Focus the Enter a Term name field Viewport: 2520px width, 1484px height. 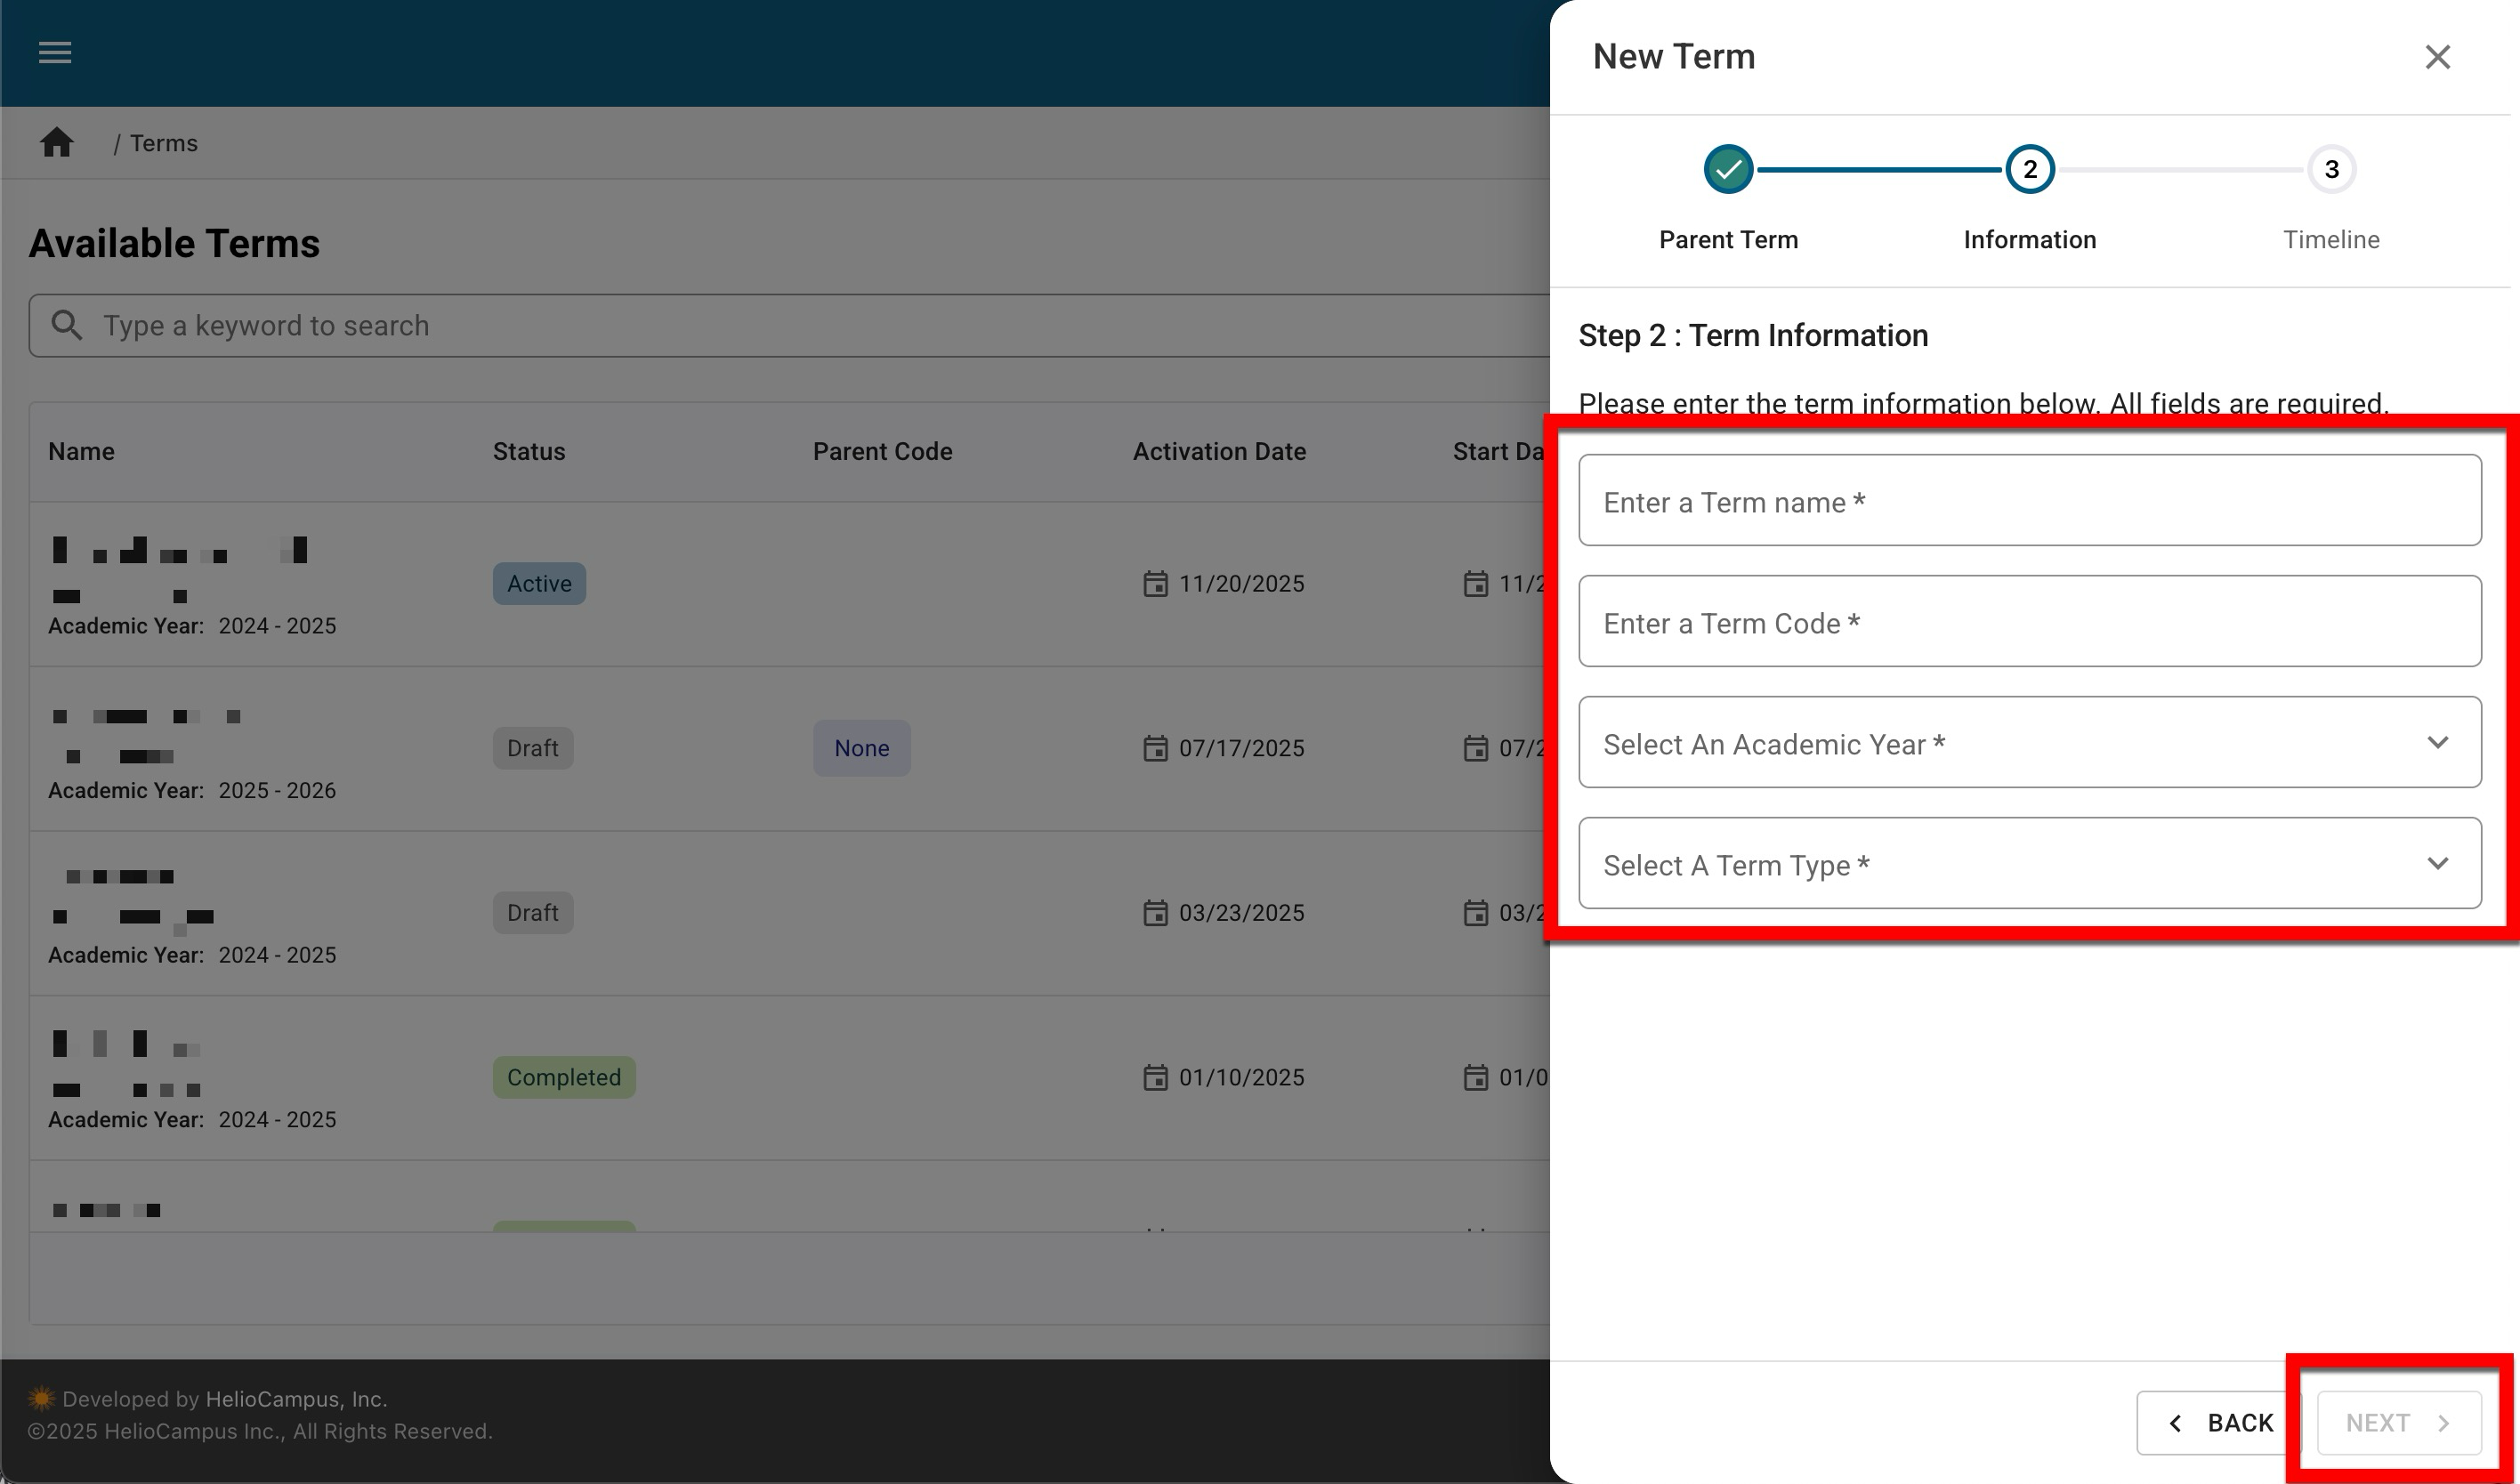[2029, 501]
